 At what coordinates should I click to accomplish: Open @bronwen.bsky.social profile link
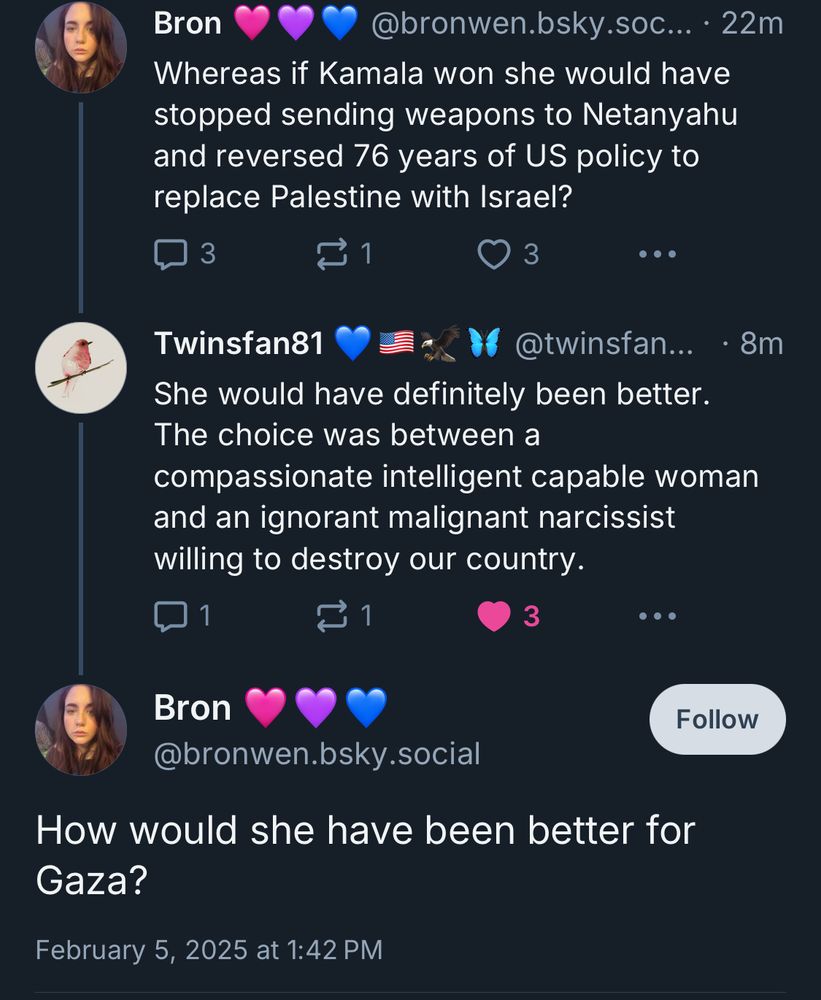click(316, 754)
